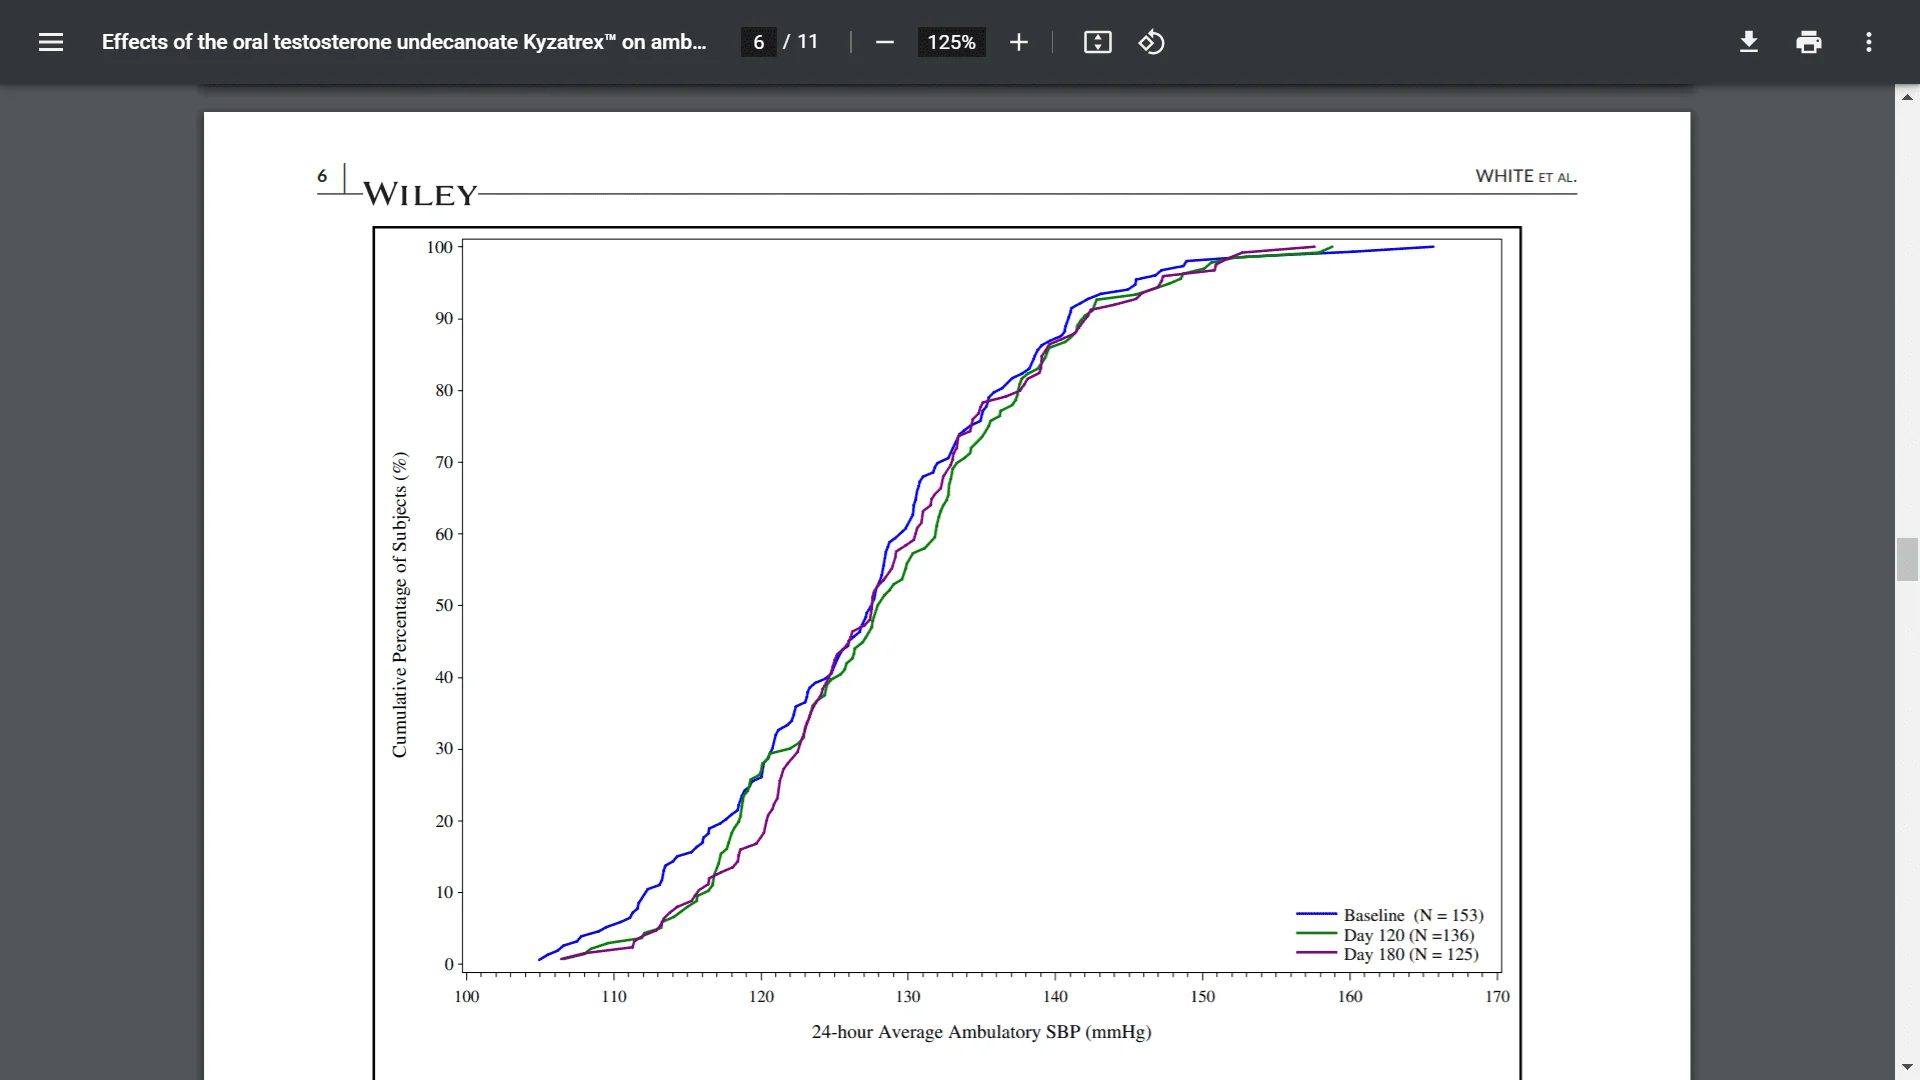
Task: Print the document
Action: point(1808,42)
